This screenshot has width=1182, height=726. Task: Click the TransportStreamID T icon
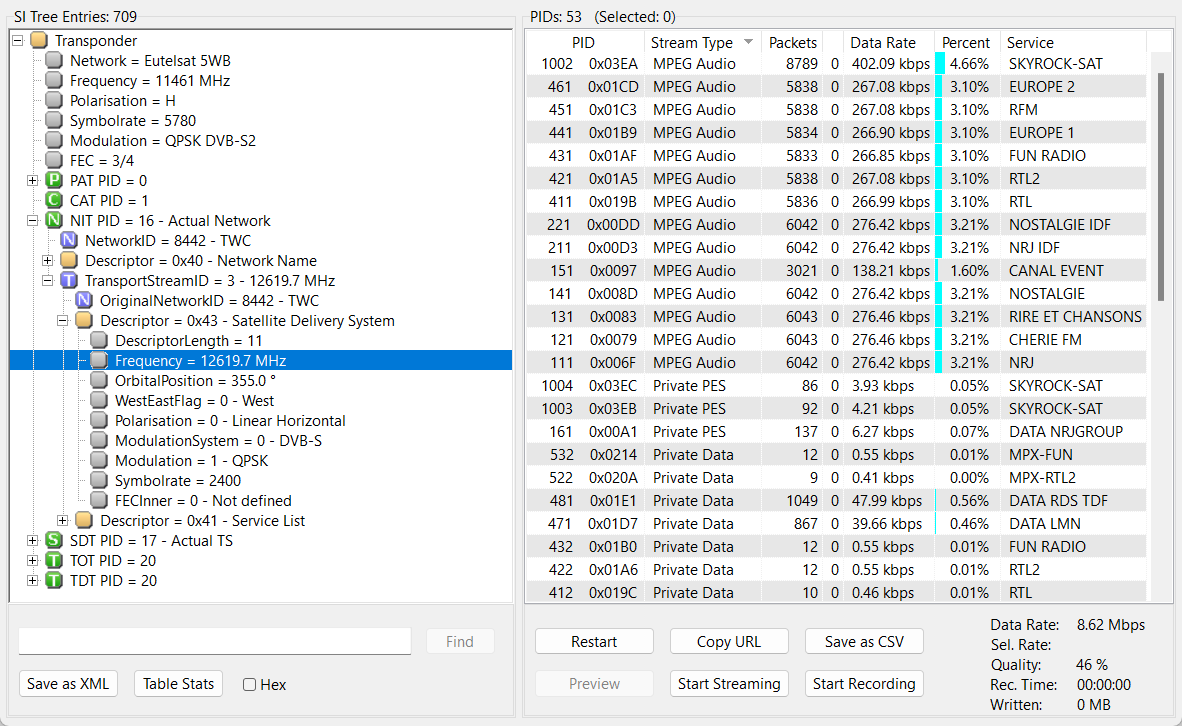point(69,280)
